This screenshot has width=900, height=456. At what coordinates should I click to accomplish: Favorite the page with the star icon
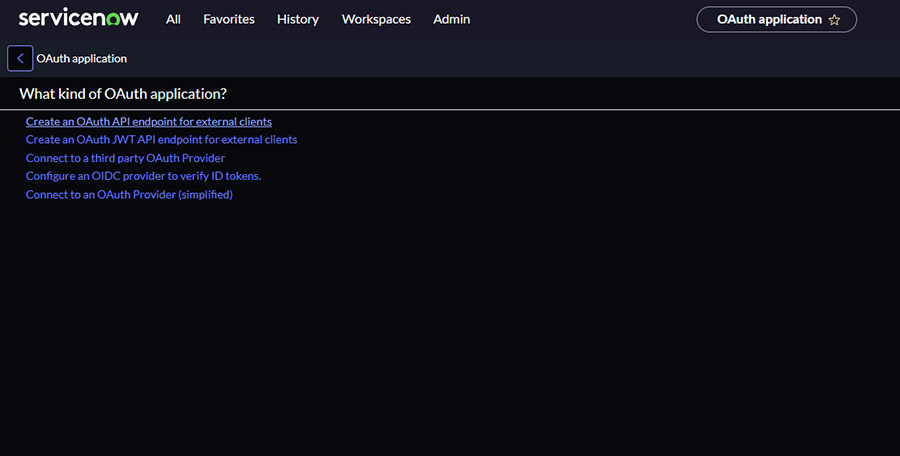tap(835, 20)
